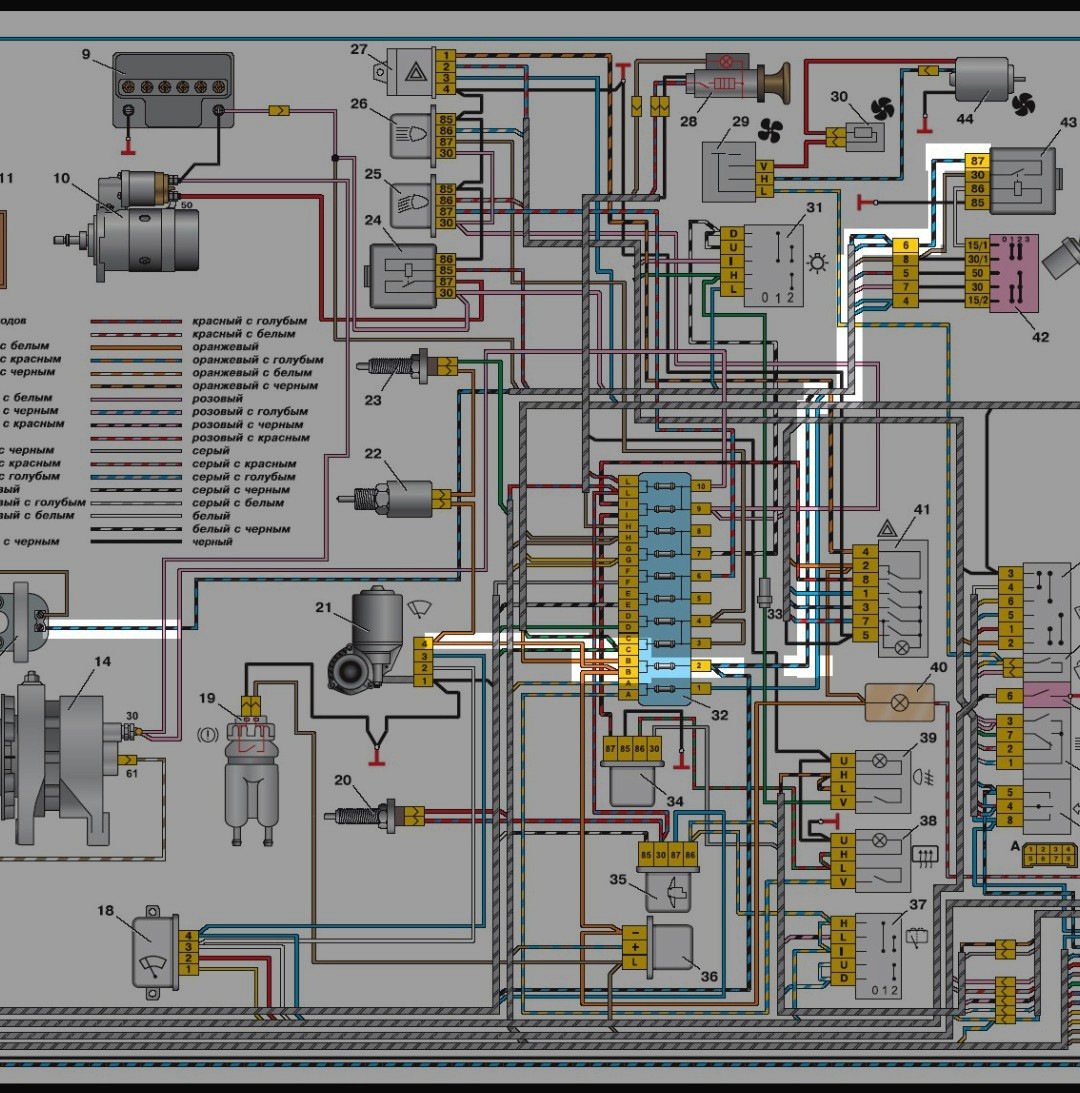1080x1093 pixels.
Task: Click headlight relay 25 with beam symbol
Action: (x=413, y=204)
